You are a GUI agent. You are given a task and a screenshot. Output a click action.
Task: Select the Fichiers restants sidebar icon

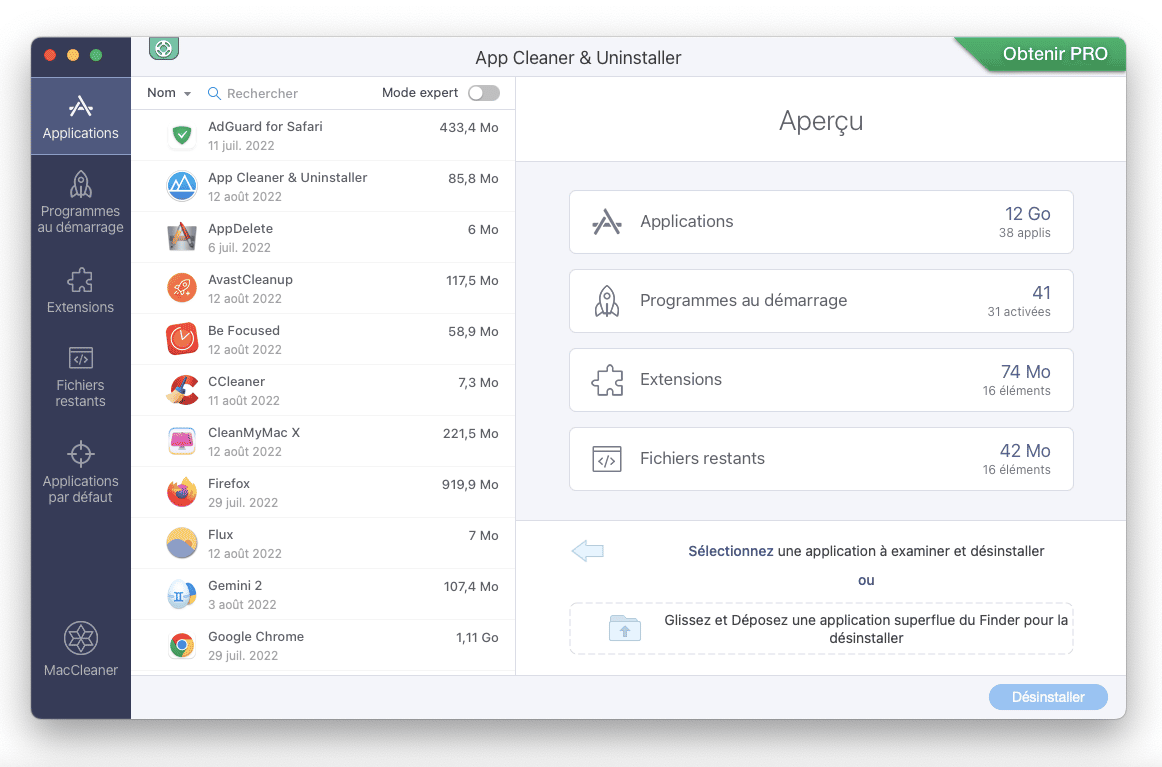(80, 358)
